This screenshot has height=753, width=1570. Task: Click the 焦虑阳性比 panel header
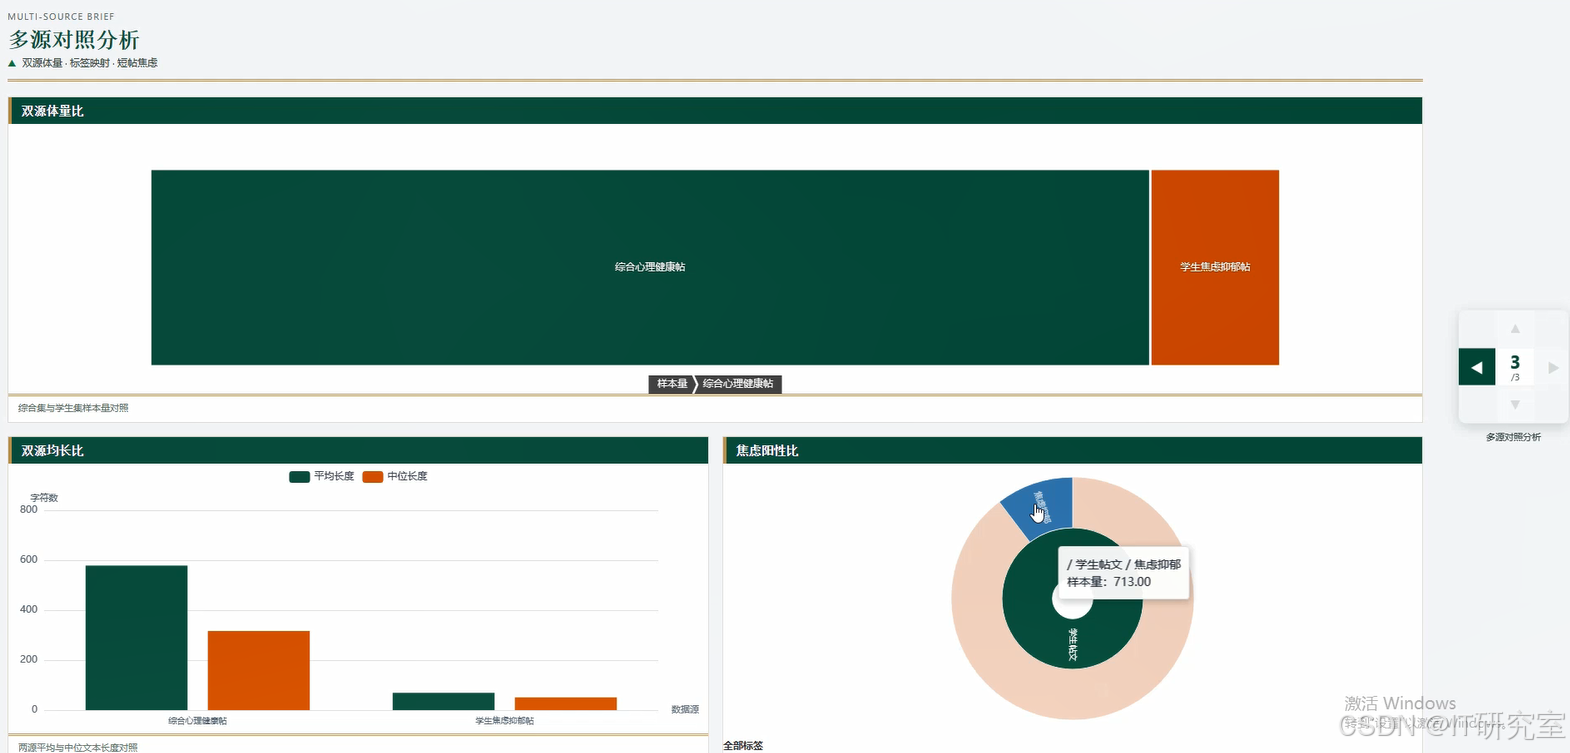[x=1072, y=451]
